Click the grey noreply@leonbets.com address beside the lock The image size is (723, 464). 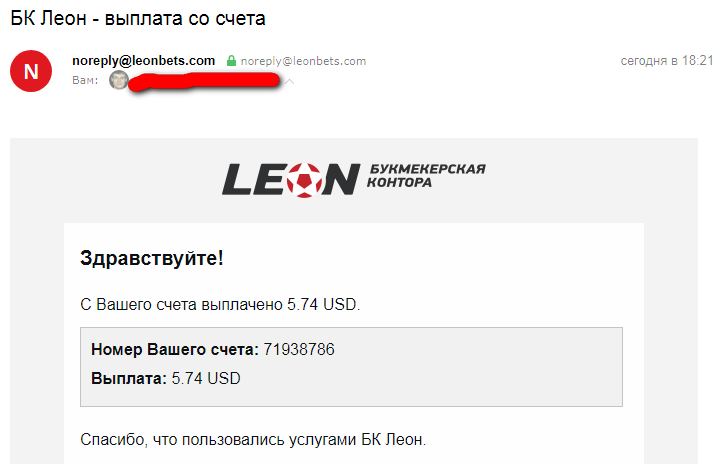pos(303,61)
